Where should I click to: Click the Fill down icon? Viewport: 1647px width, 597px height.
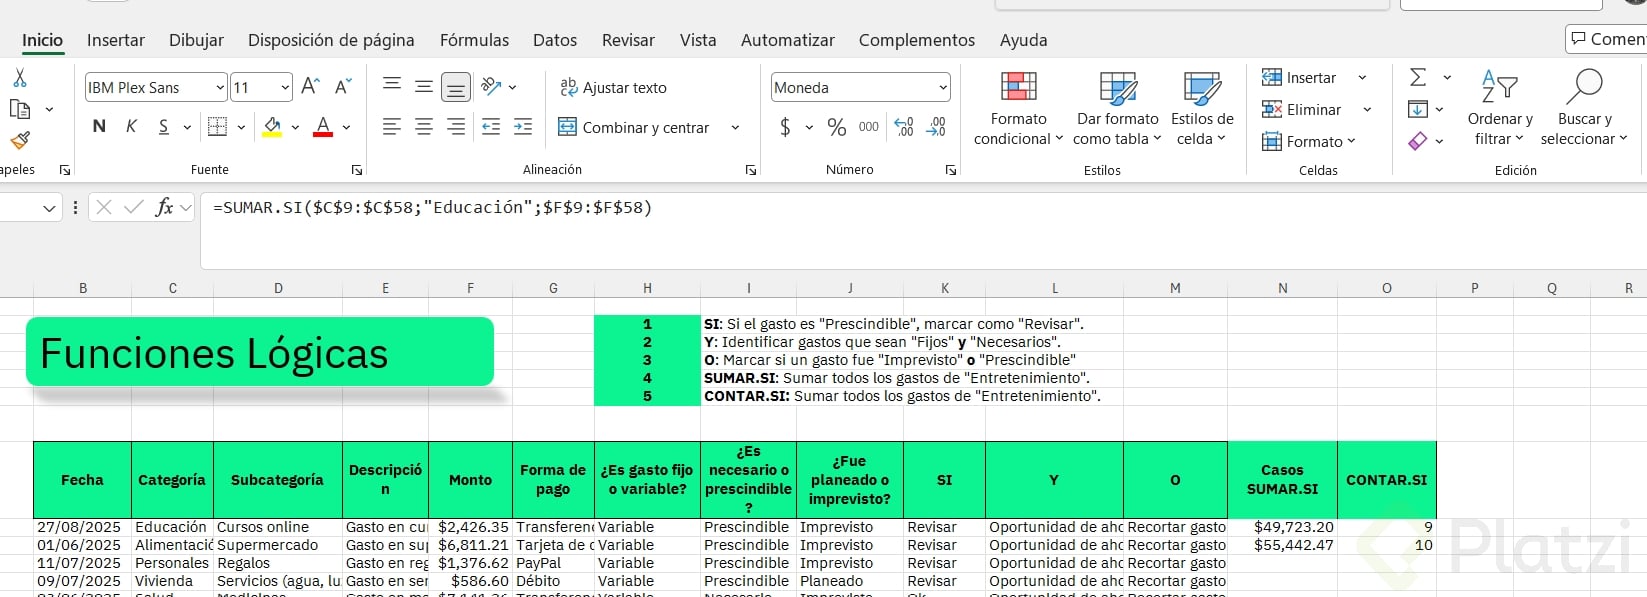[1418, 110]
